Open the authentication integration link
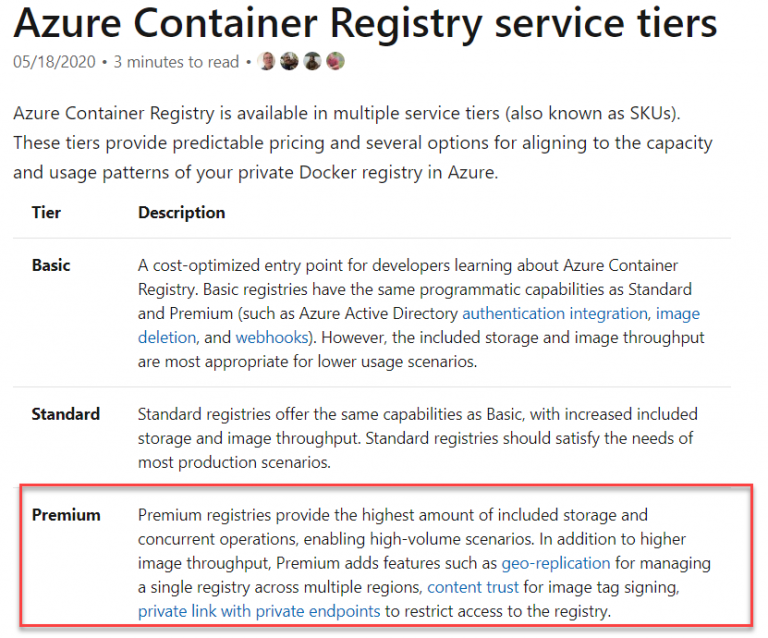Viewport: 768px width, 638px height. tap(555, 313)
